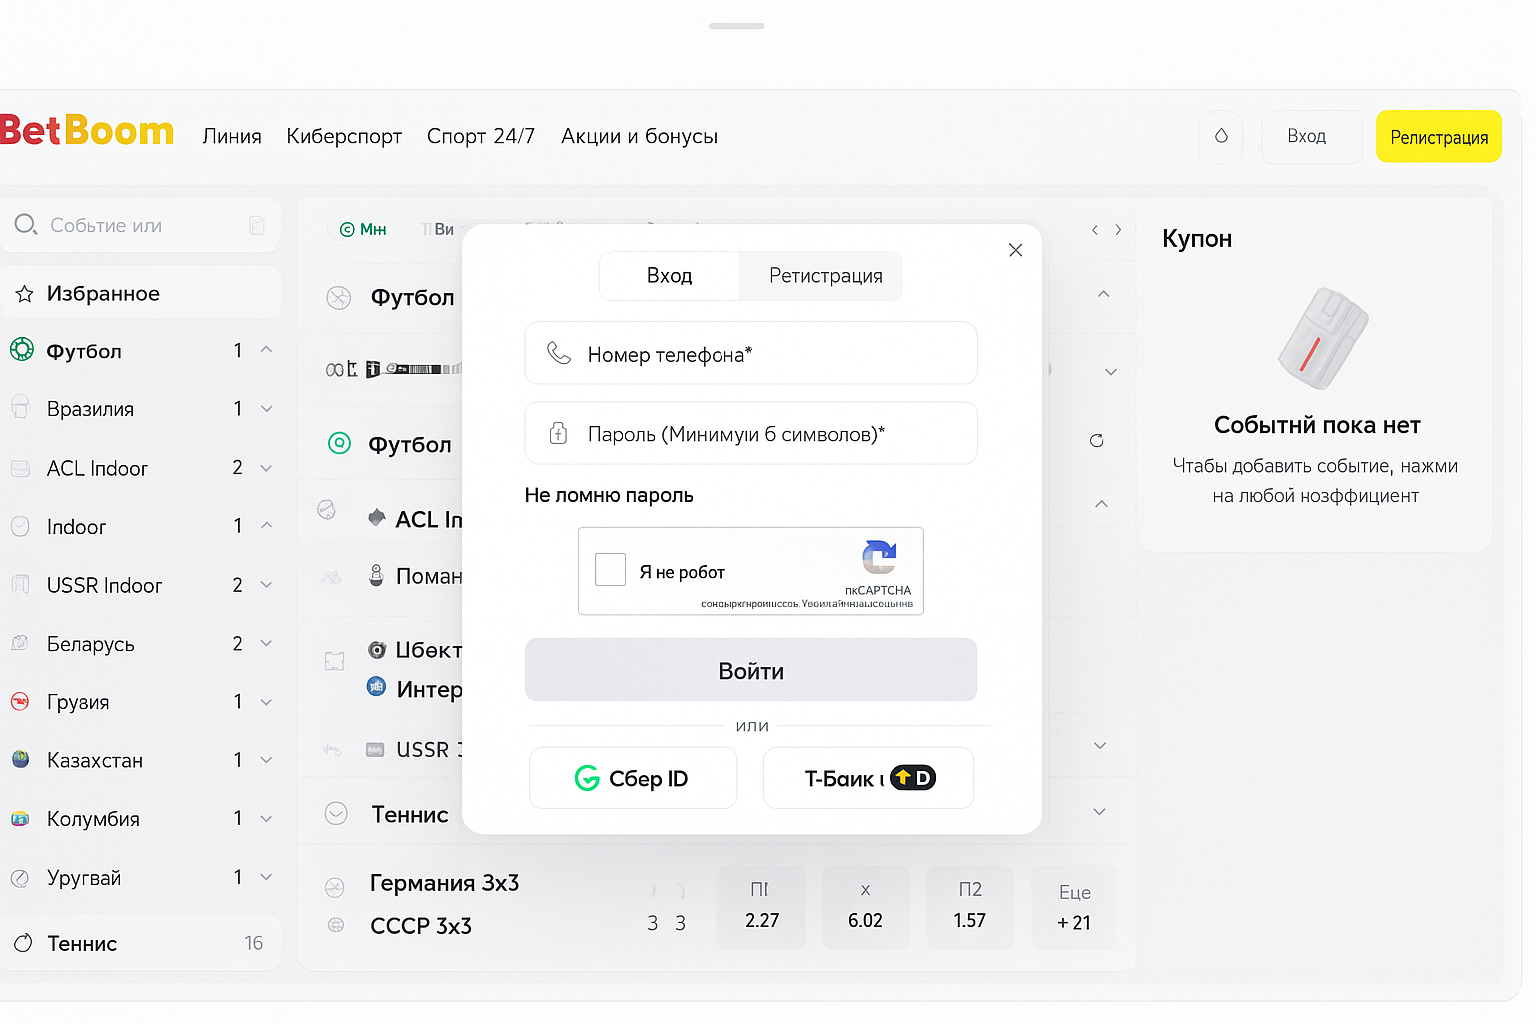1536x1024 pixels.
Task: Click the BetBoom logo
Action: click(87, 132)
